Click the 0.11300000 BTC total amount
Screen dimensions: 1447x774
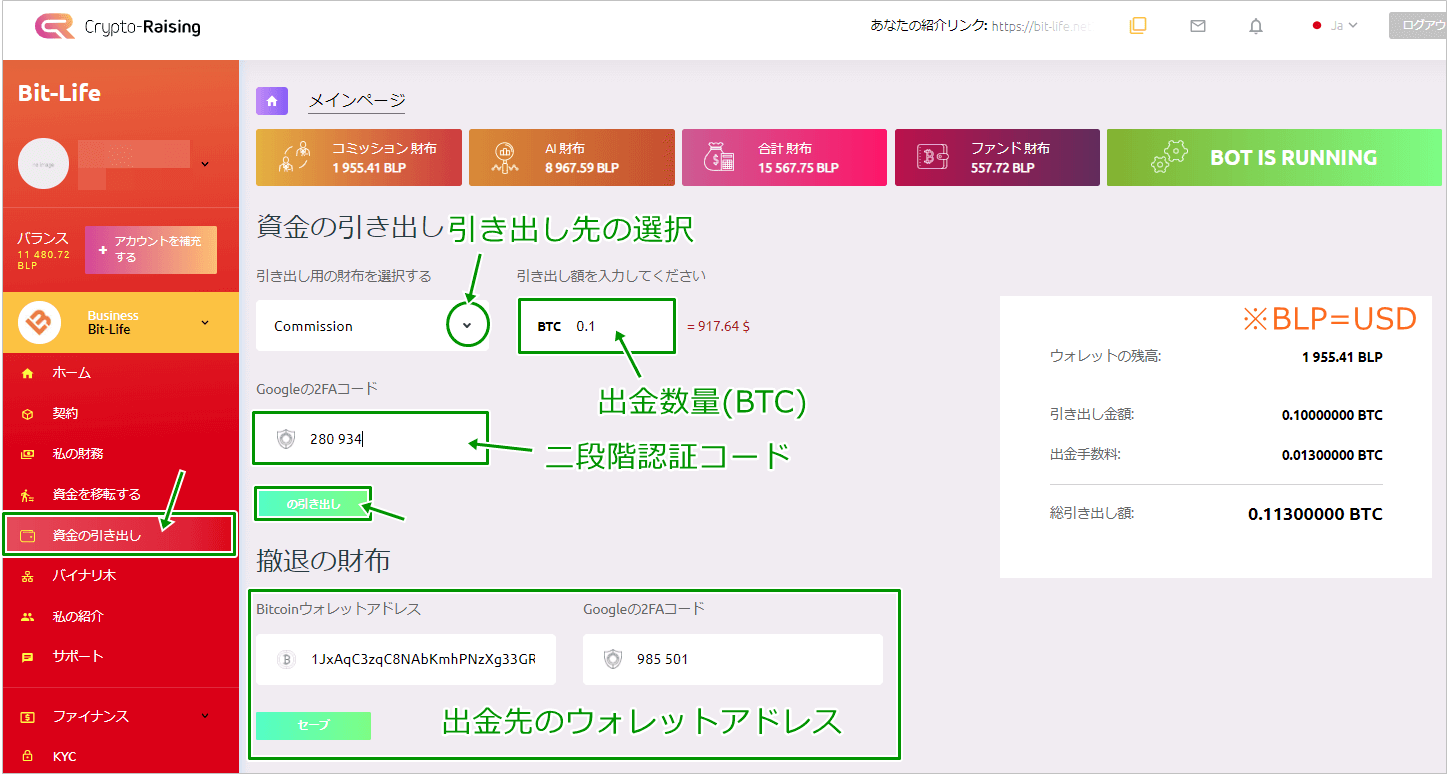1315,514
